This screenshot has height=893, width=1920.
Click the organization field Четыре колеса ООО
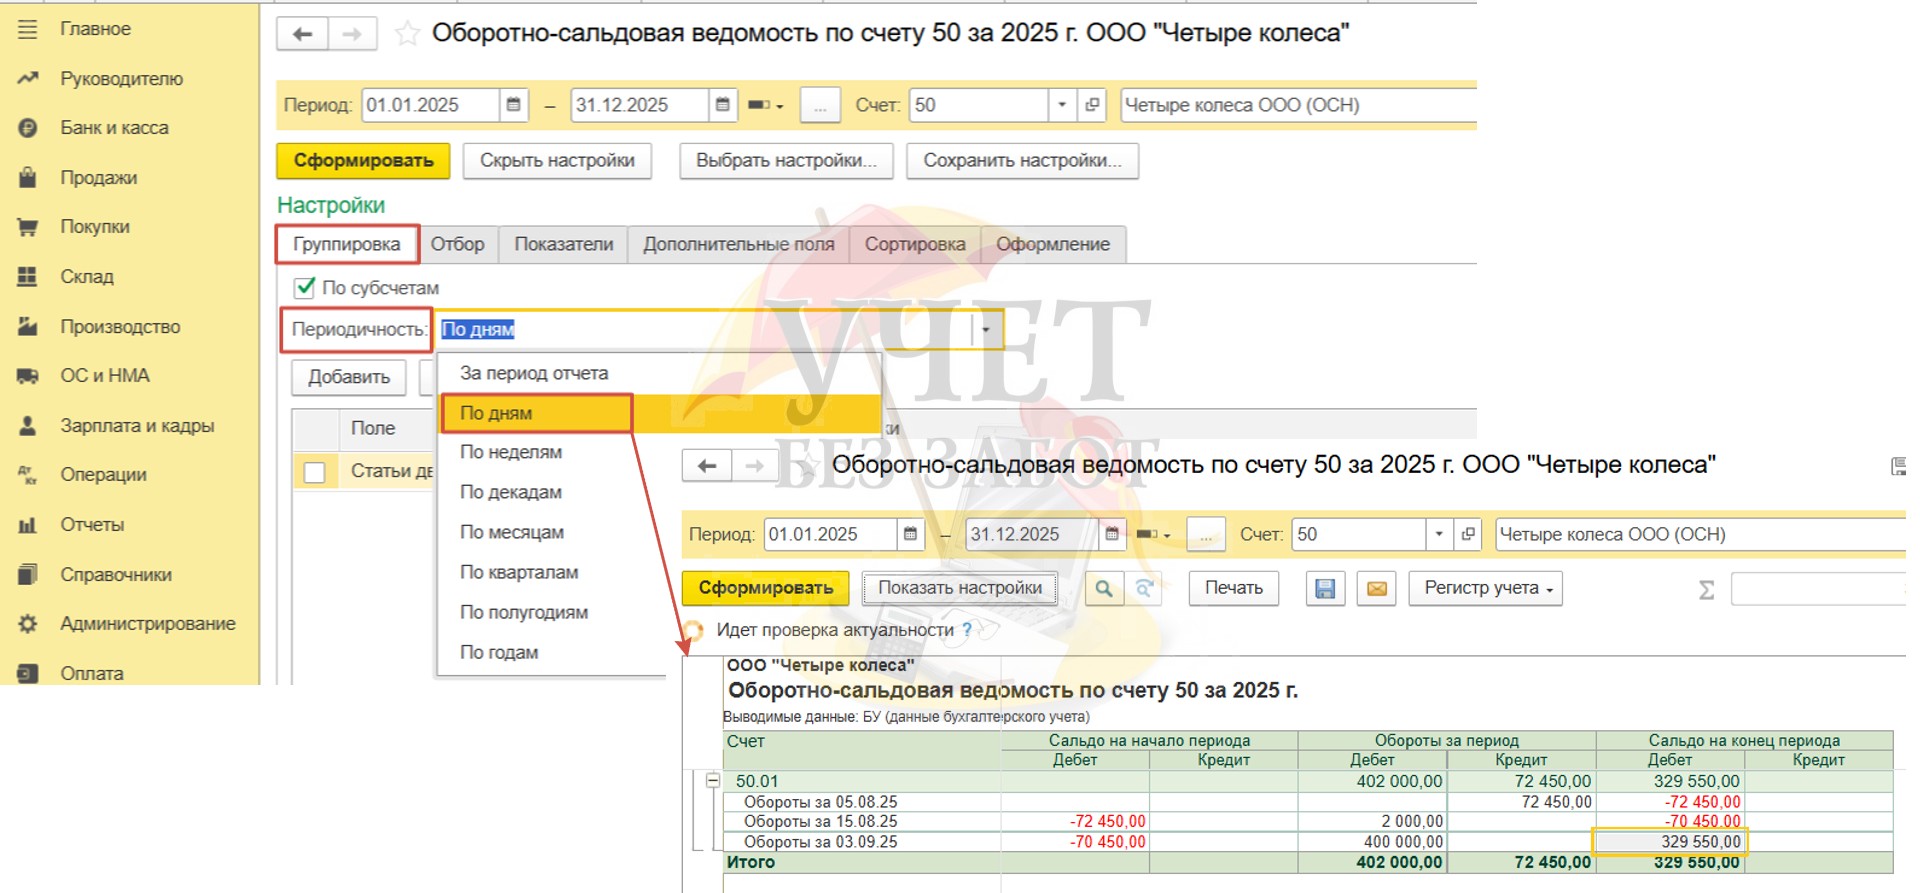[1297, 105]
